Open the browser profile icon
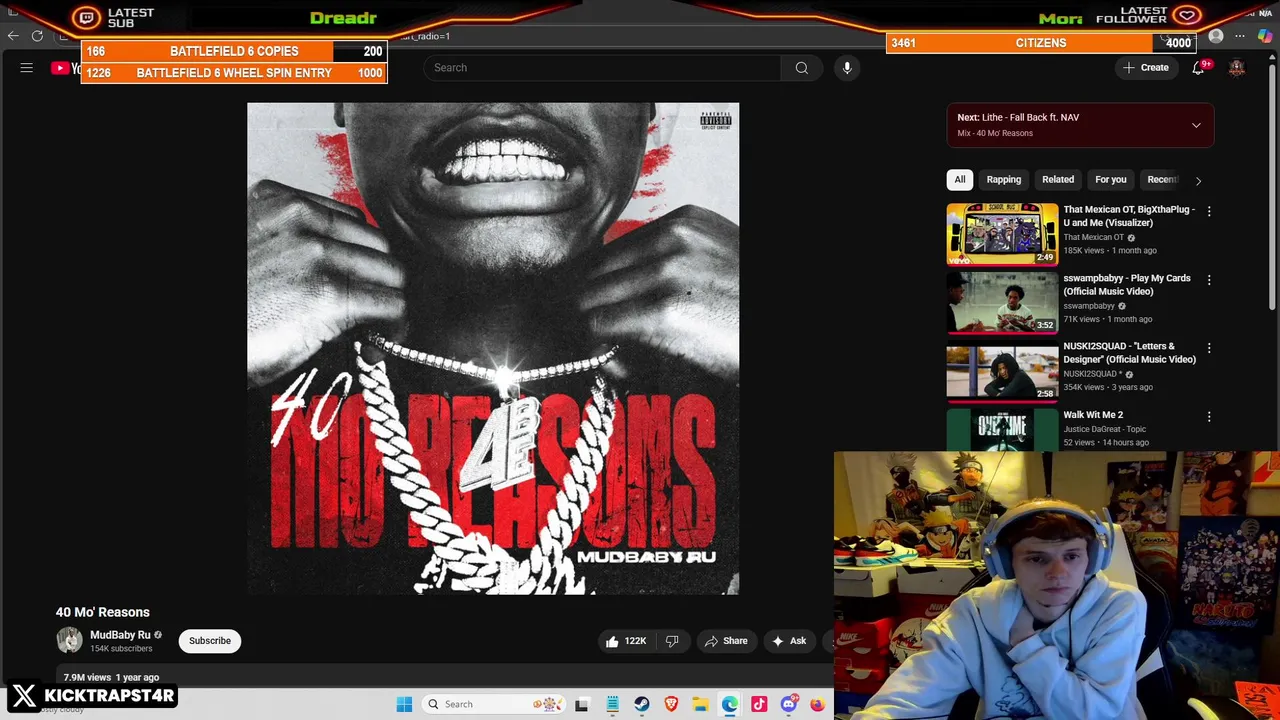This screenshot has width=1280, height=720. click(1216, 36)
